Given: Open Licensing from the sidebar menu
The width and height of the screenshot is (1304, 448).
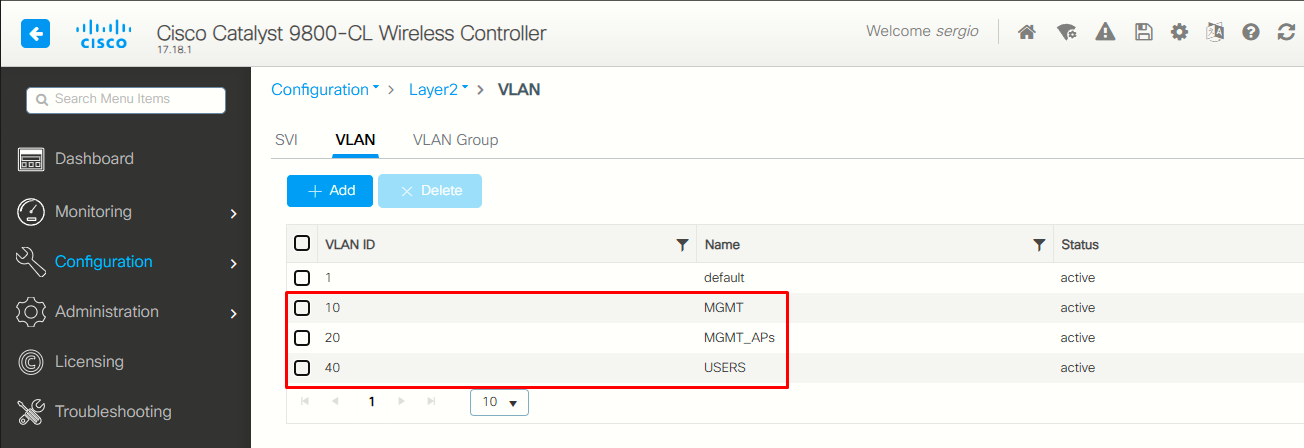Looking at the screenshot, I should 89,362.
